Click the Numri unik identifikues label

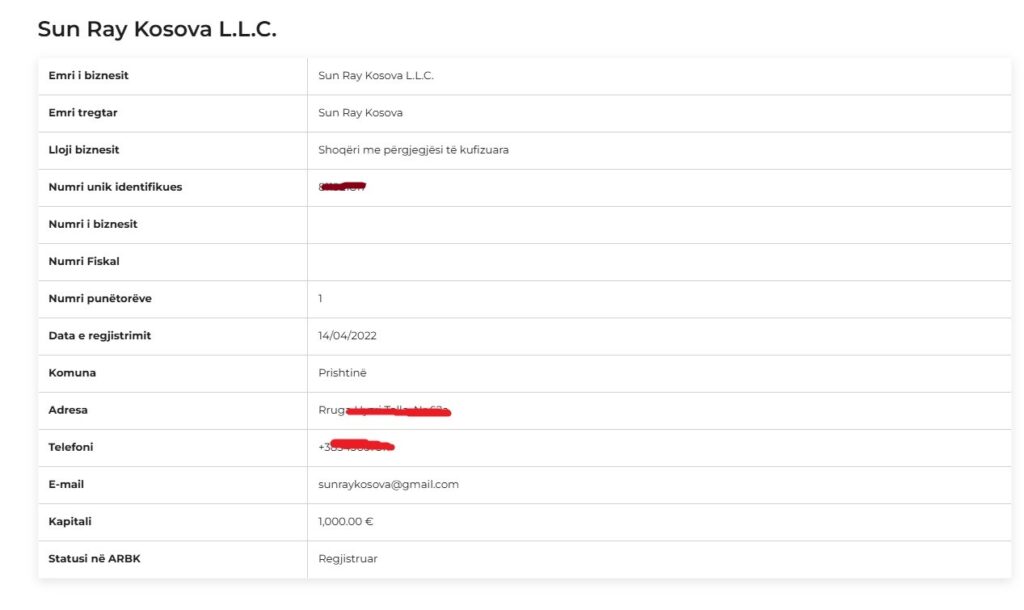(x=115, y=187)
